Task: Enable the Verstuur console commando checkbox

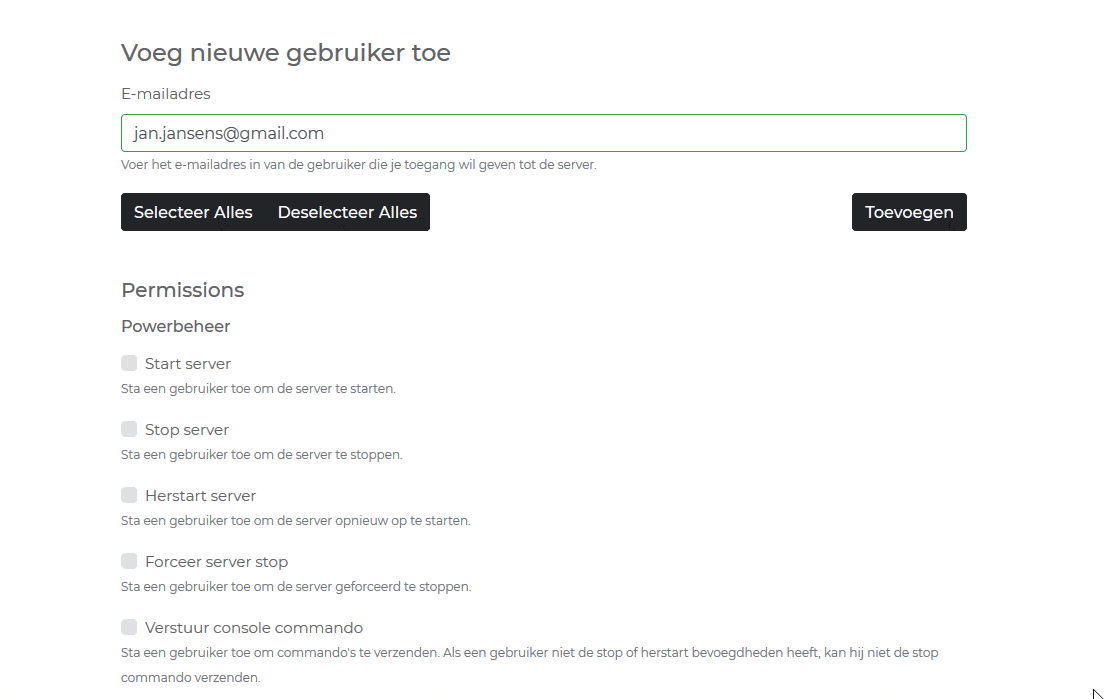Action: click(129, 627)
